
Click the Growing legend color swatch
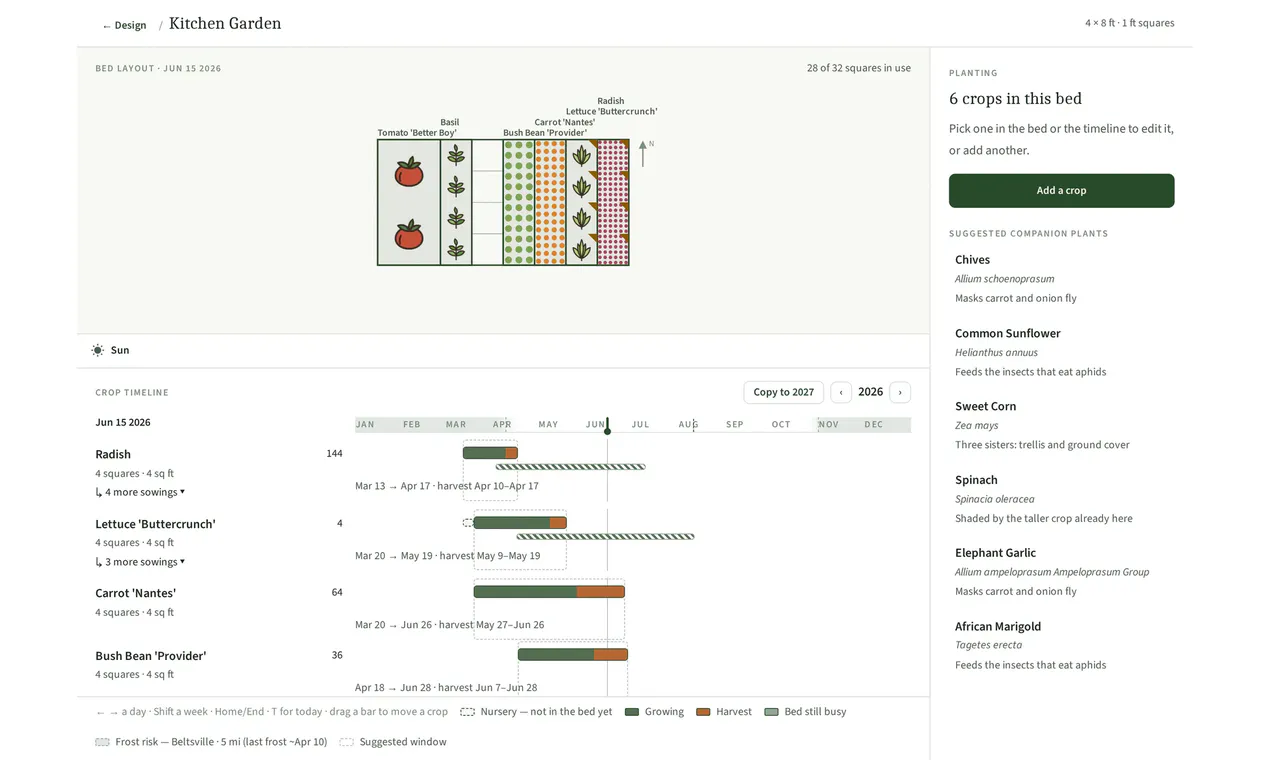pyautogui.click(x=632, y=712)
